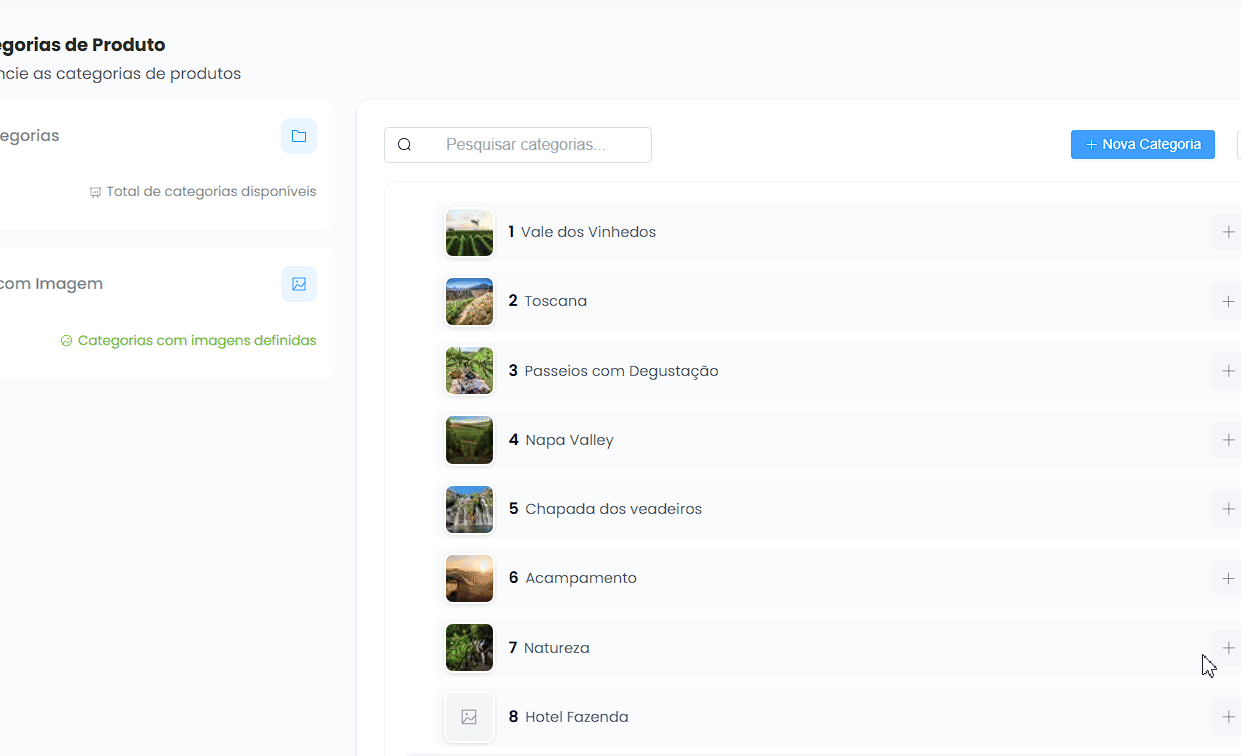Select the Acampamento category name
Screen dimensions: 1241x756
[580, 578]
